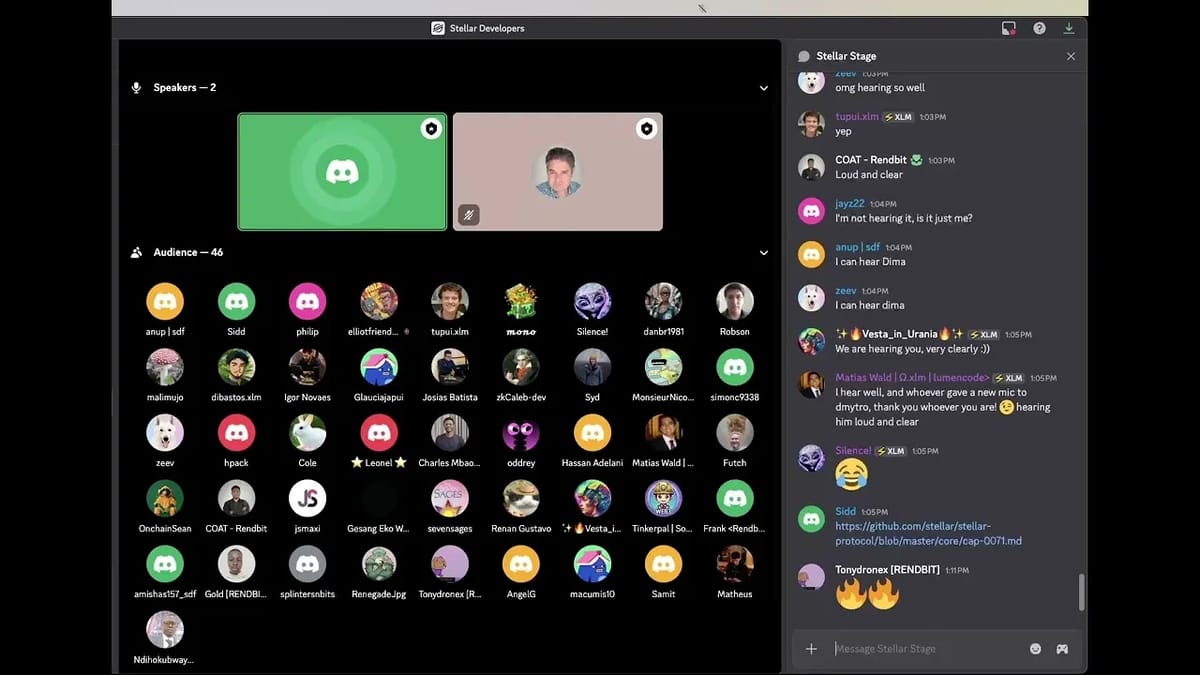Open oddrey audience avatar
Viewport: 1200px width, 675px height.
point(521,433)
